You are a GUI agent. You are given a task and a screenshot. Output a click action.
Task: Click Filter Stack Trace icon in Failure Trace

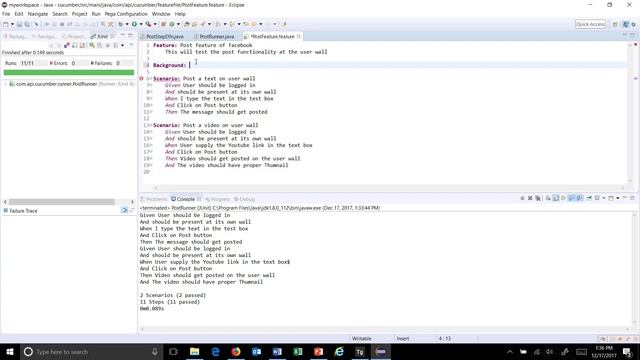(x=124, y=210)
